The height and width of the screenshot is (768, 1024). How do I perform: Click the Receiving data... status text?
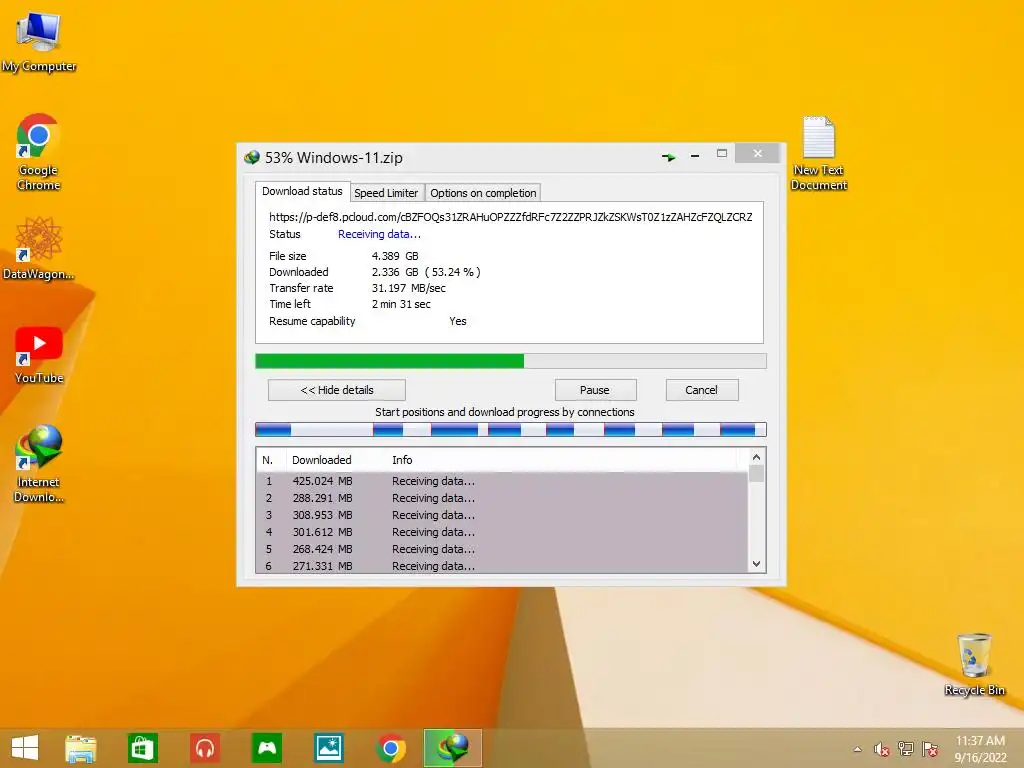click(379, 234)
